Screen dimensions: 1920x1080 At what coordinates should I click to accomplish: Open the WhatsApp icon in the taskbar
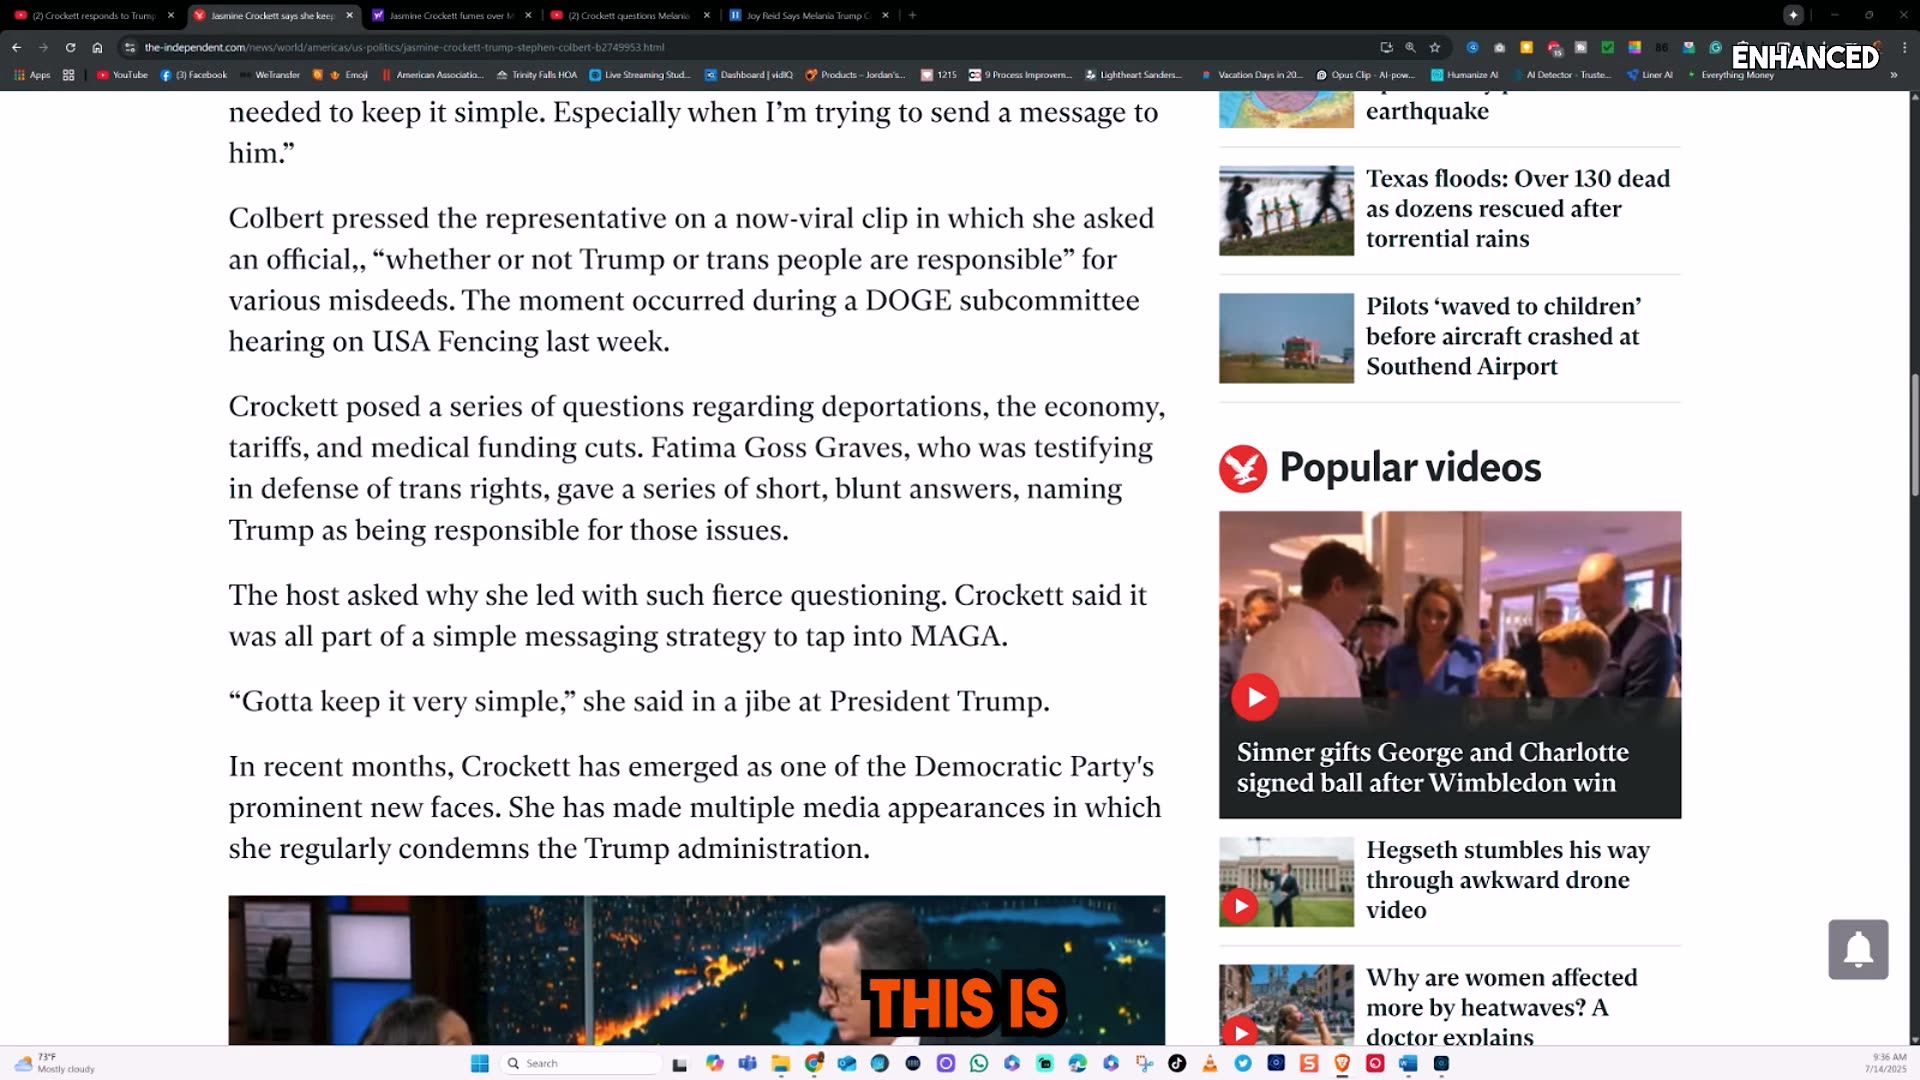tap(979, 1063)
